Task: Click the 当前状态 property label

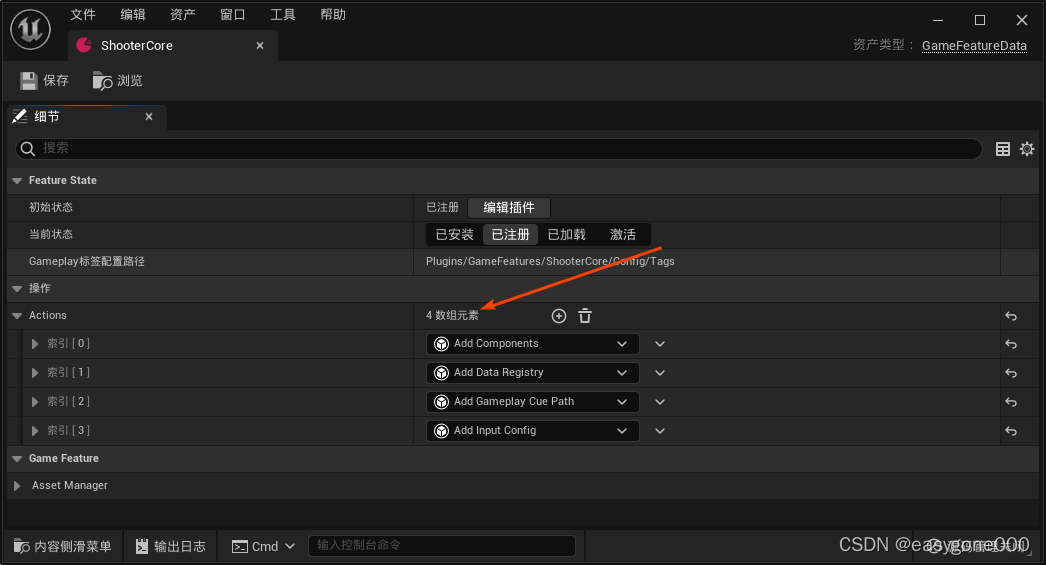Action: (51, 235)
